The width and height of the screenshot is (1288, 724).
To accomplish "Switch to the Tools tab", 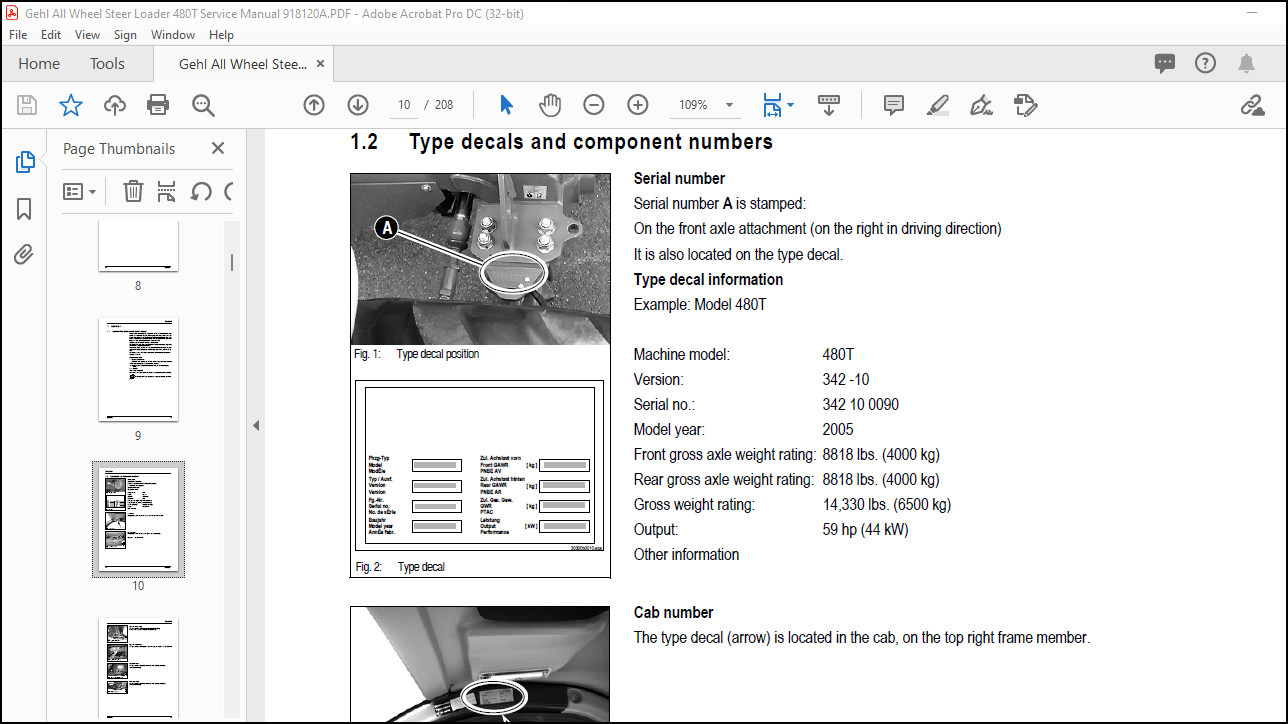I will tap(107, 64).
